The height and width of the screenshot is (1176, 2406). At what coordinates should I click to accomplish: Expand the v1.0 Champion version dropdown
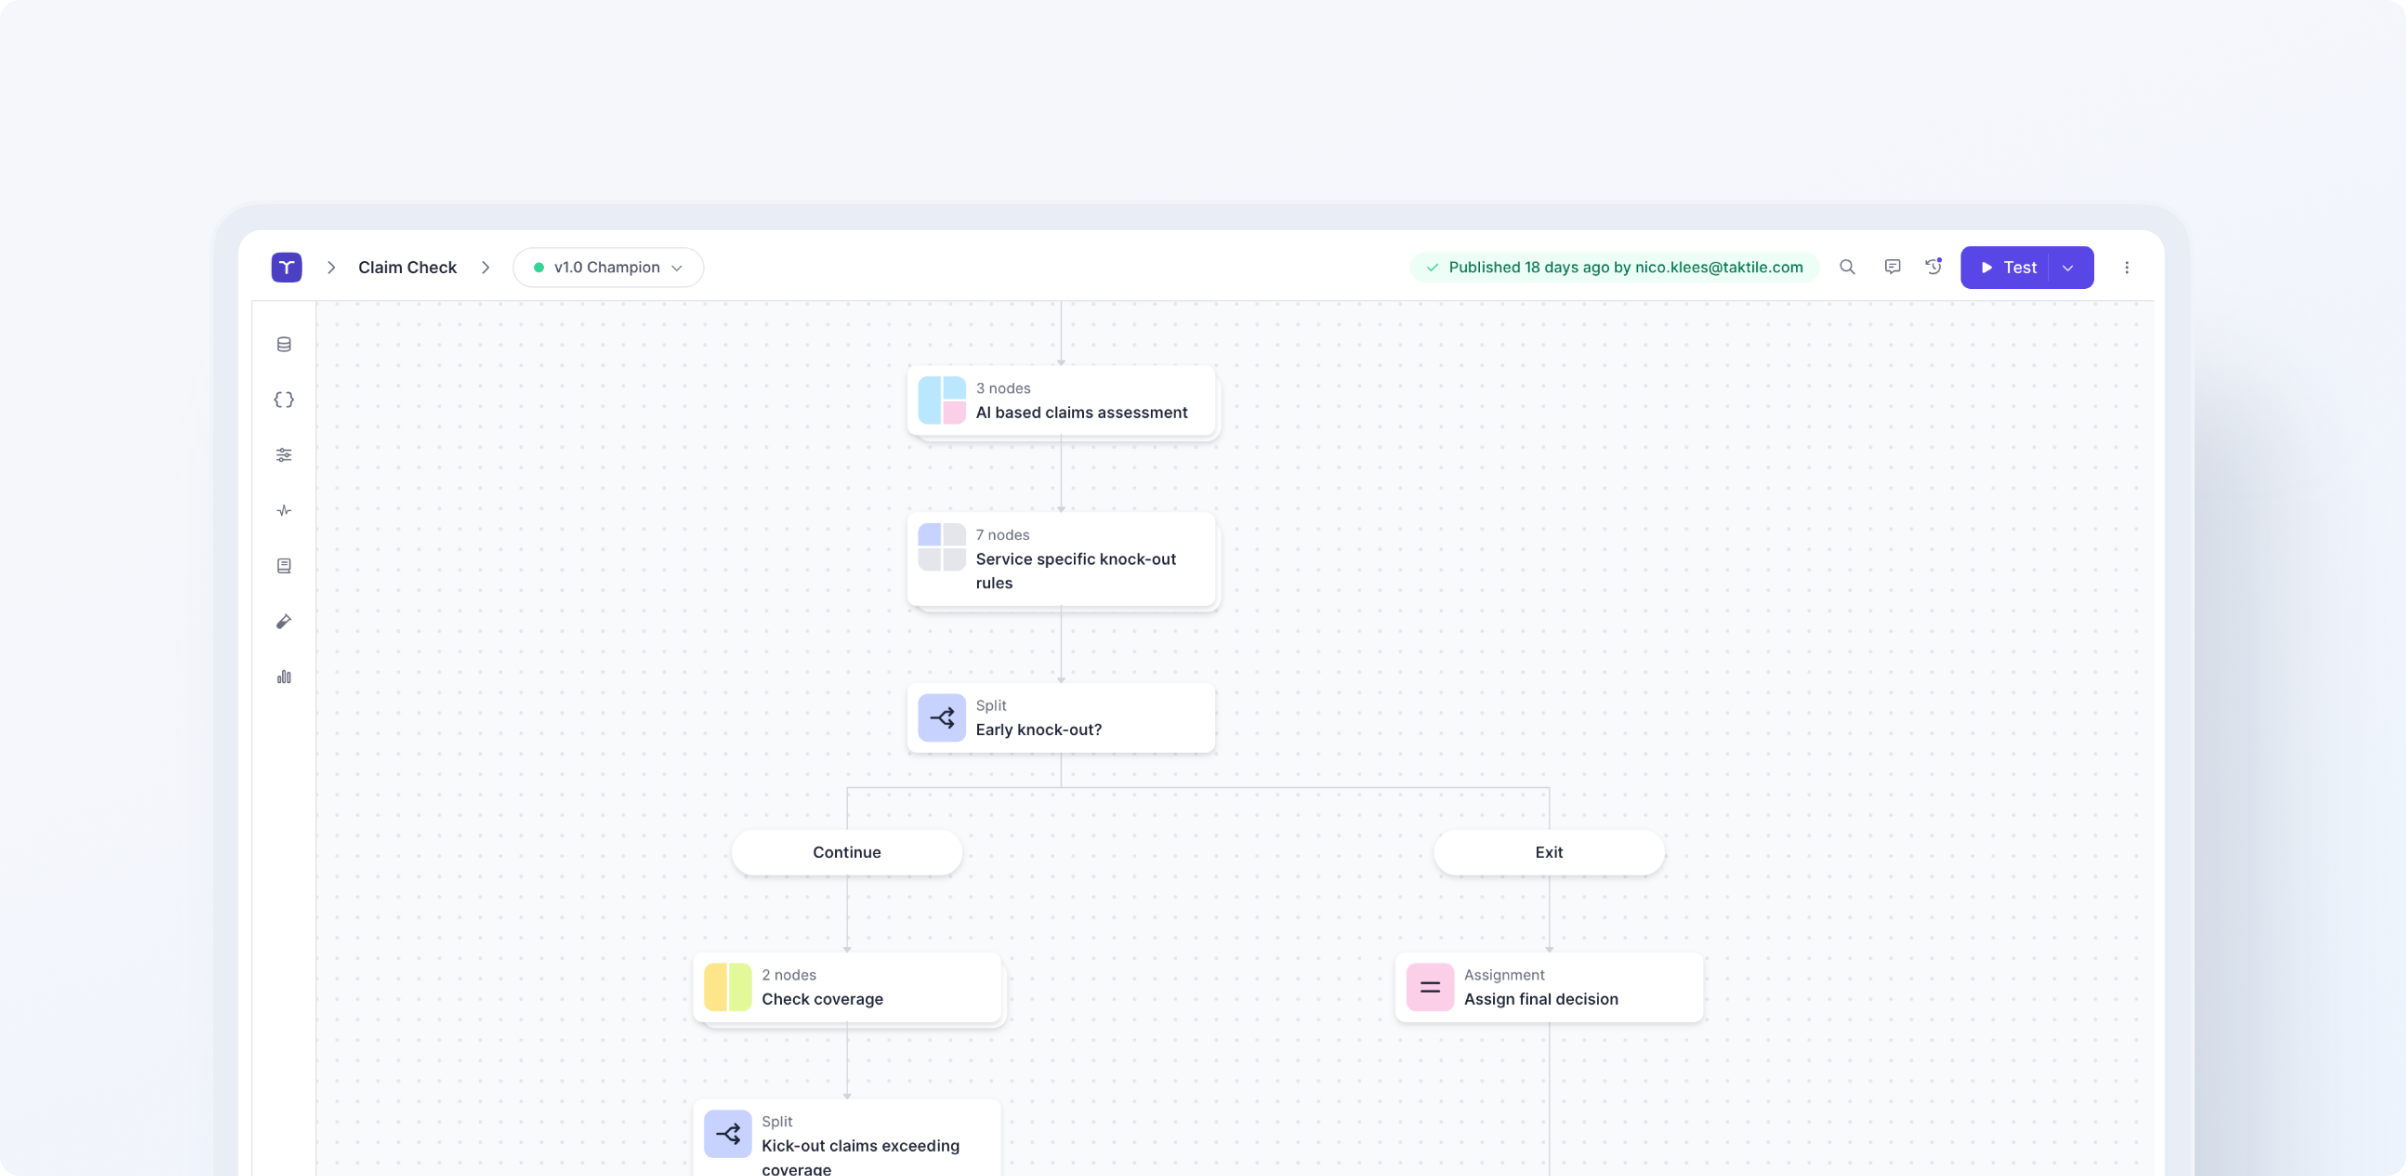[608, 267]
